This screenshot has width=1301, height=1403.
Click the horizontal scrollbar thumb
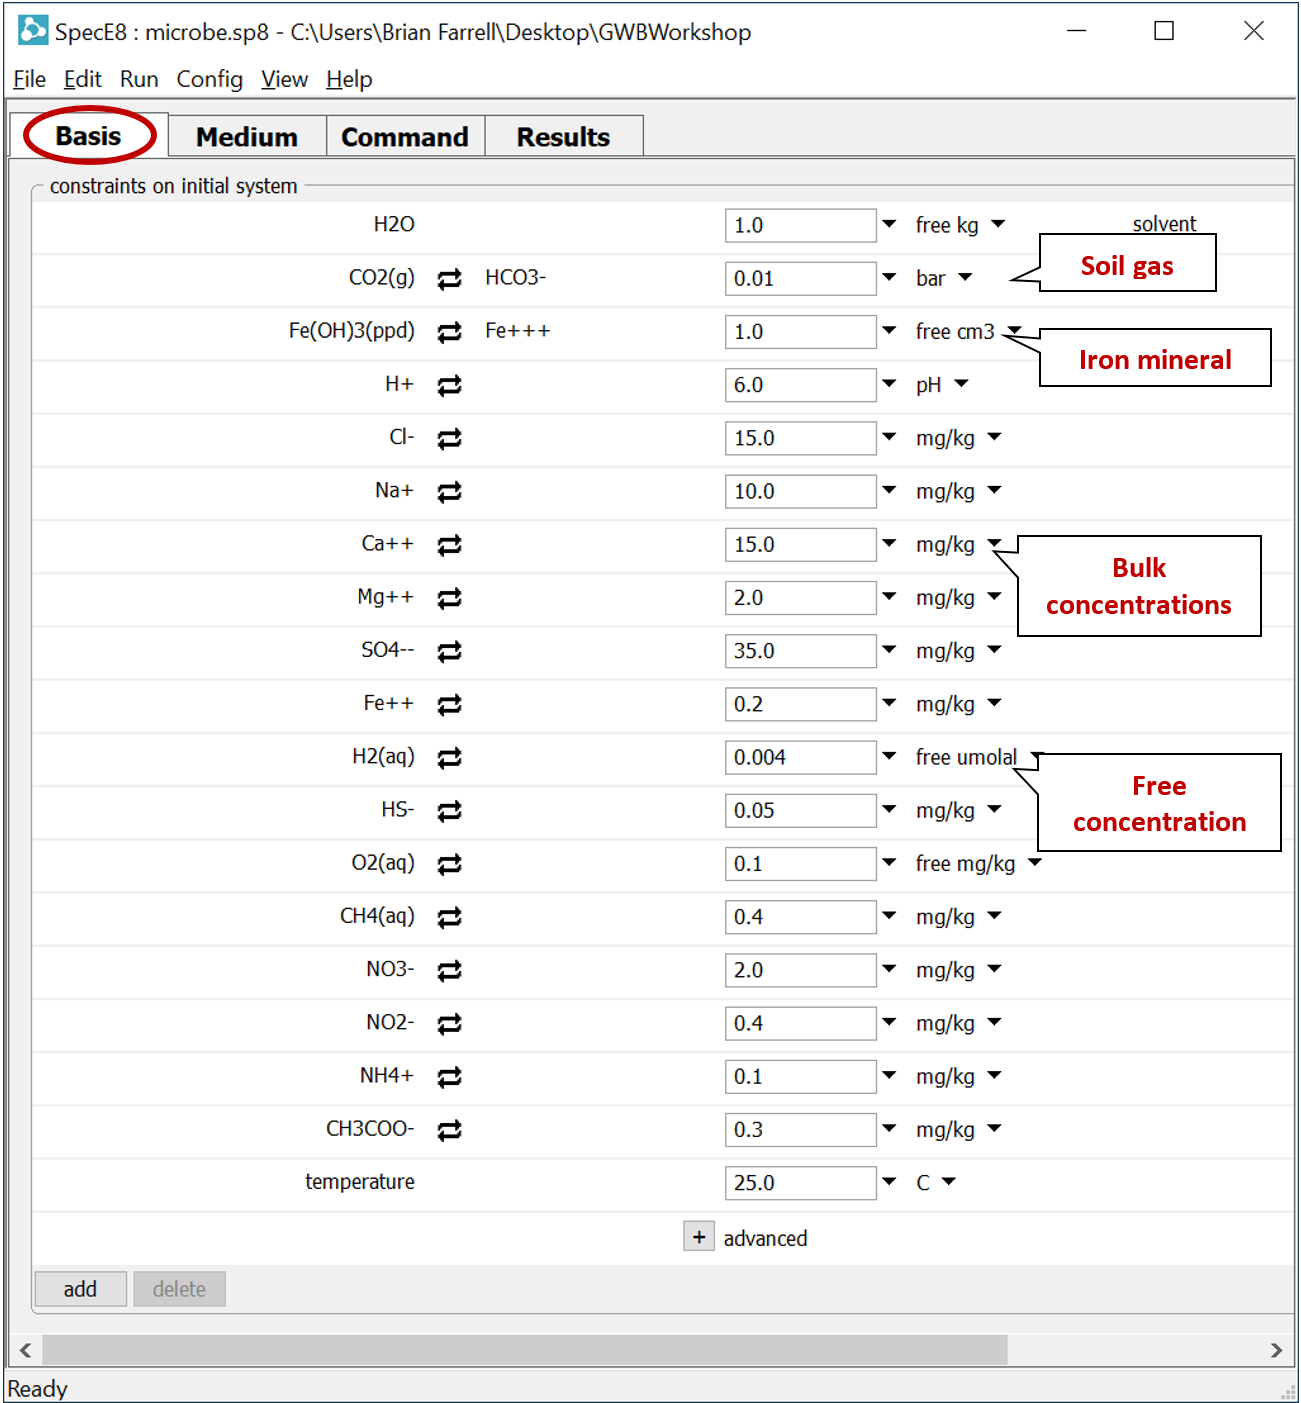click(525, 1350)
